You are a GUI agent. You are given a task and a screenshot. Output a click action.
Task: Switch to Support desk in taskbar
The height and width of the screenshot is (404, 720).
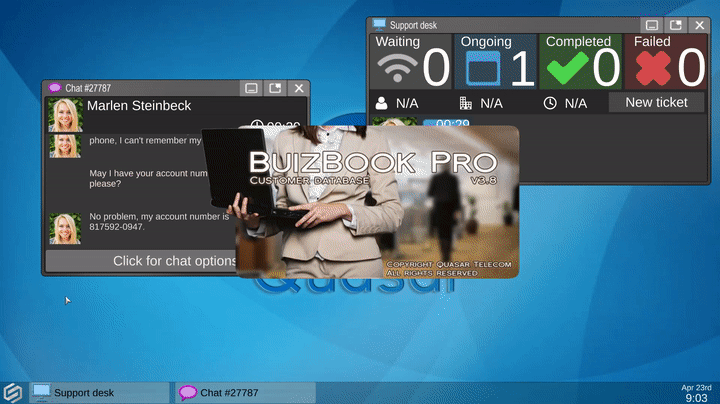[x=97, y=393]
